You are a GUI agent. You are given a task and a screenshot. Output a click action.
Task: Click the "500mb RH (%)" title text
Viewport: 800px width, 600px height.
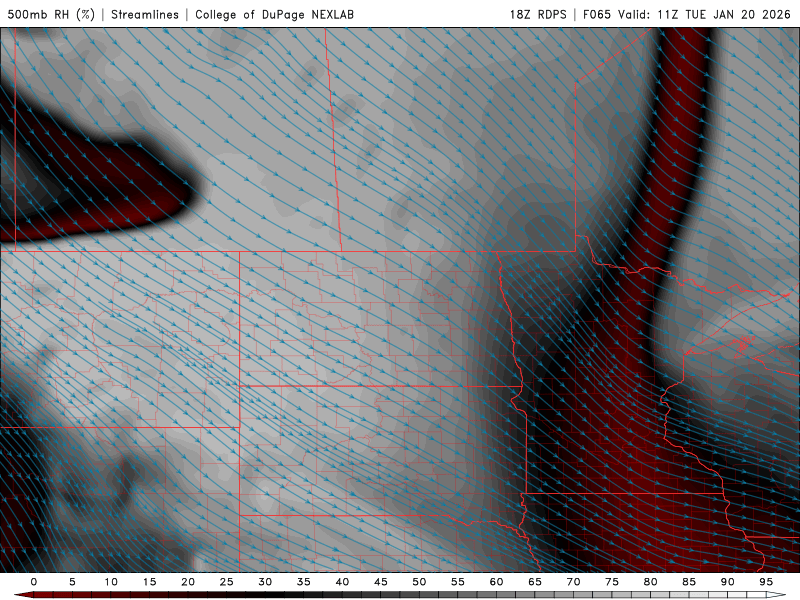click(x=51, y=14)
